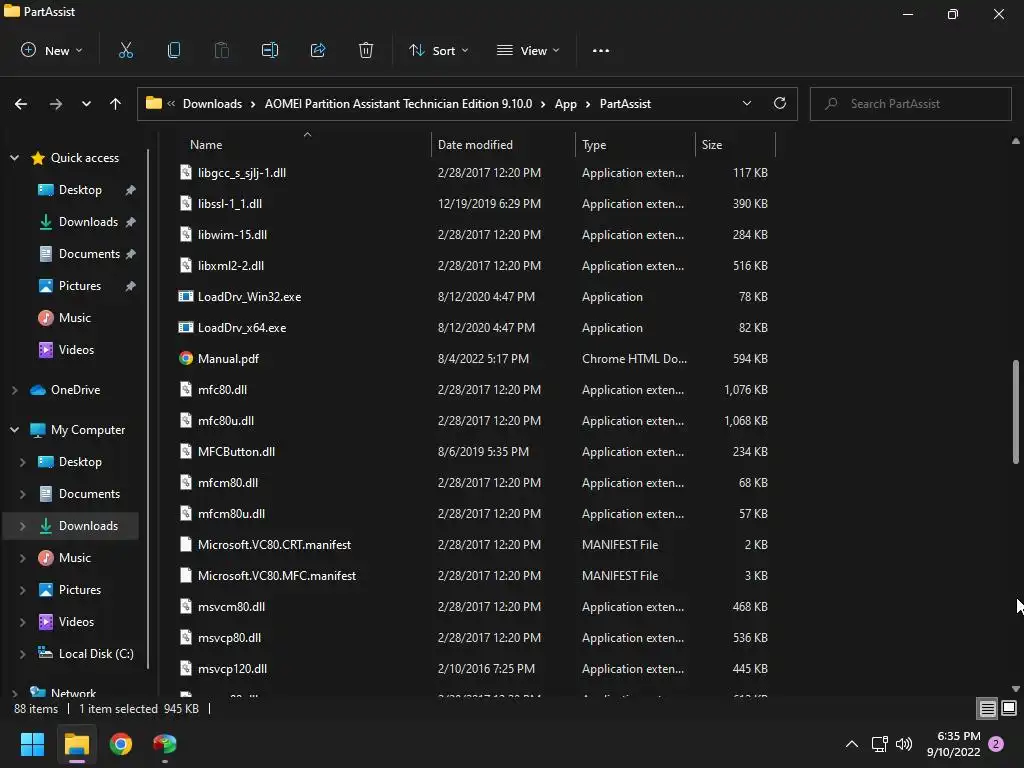Click the Share icon in toolbar
Image resolution: width=1024 pixels, height=768 pixels.
coord(318,50)
